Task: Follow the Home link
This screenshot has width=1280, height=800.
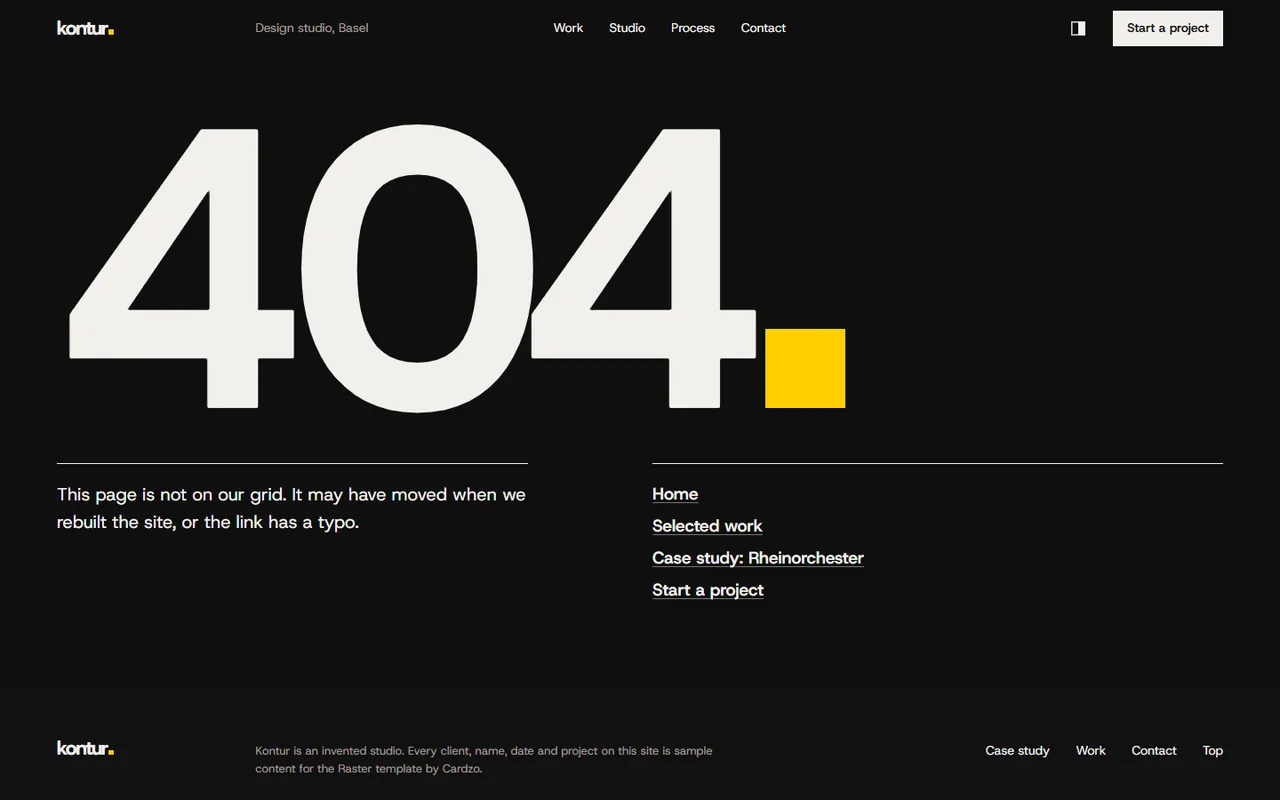Action: click(675, 494)
